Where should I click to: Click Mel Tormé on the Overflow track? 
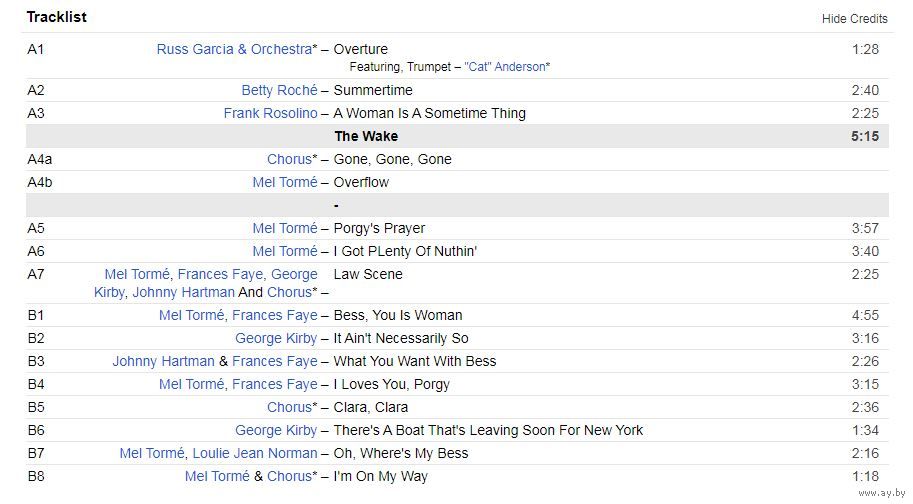285,182
